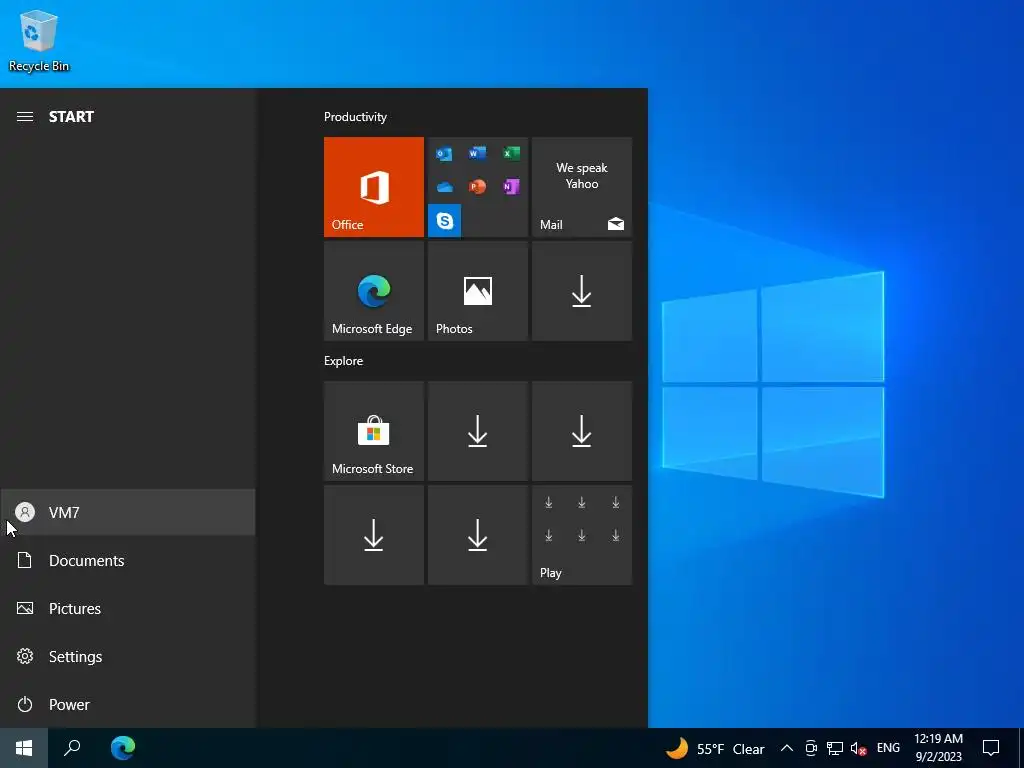
Task: Open OneNote from the Office apps tile
Action: coord(511,187)
